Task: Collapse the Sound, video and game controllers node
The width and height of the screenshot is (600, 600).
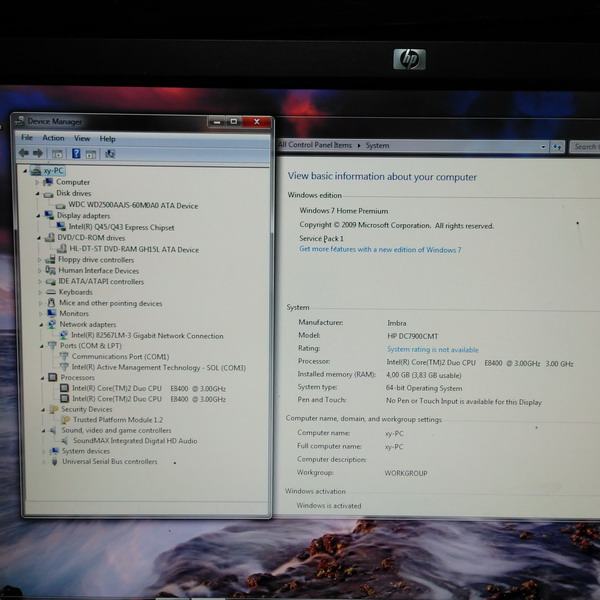Action: coord(43,431)
